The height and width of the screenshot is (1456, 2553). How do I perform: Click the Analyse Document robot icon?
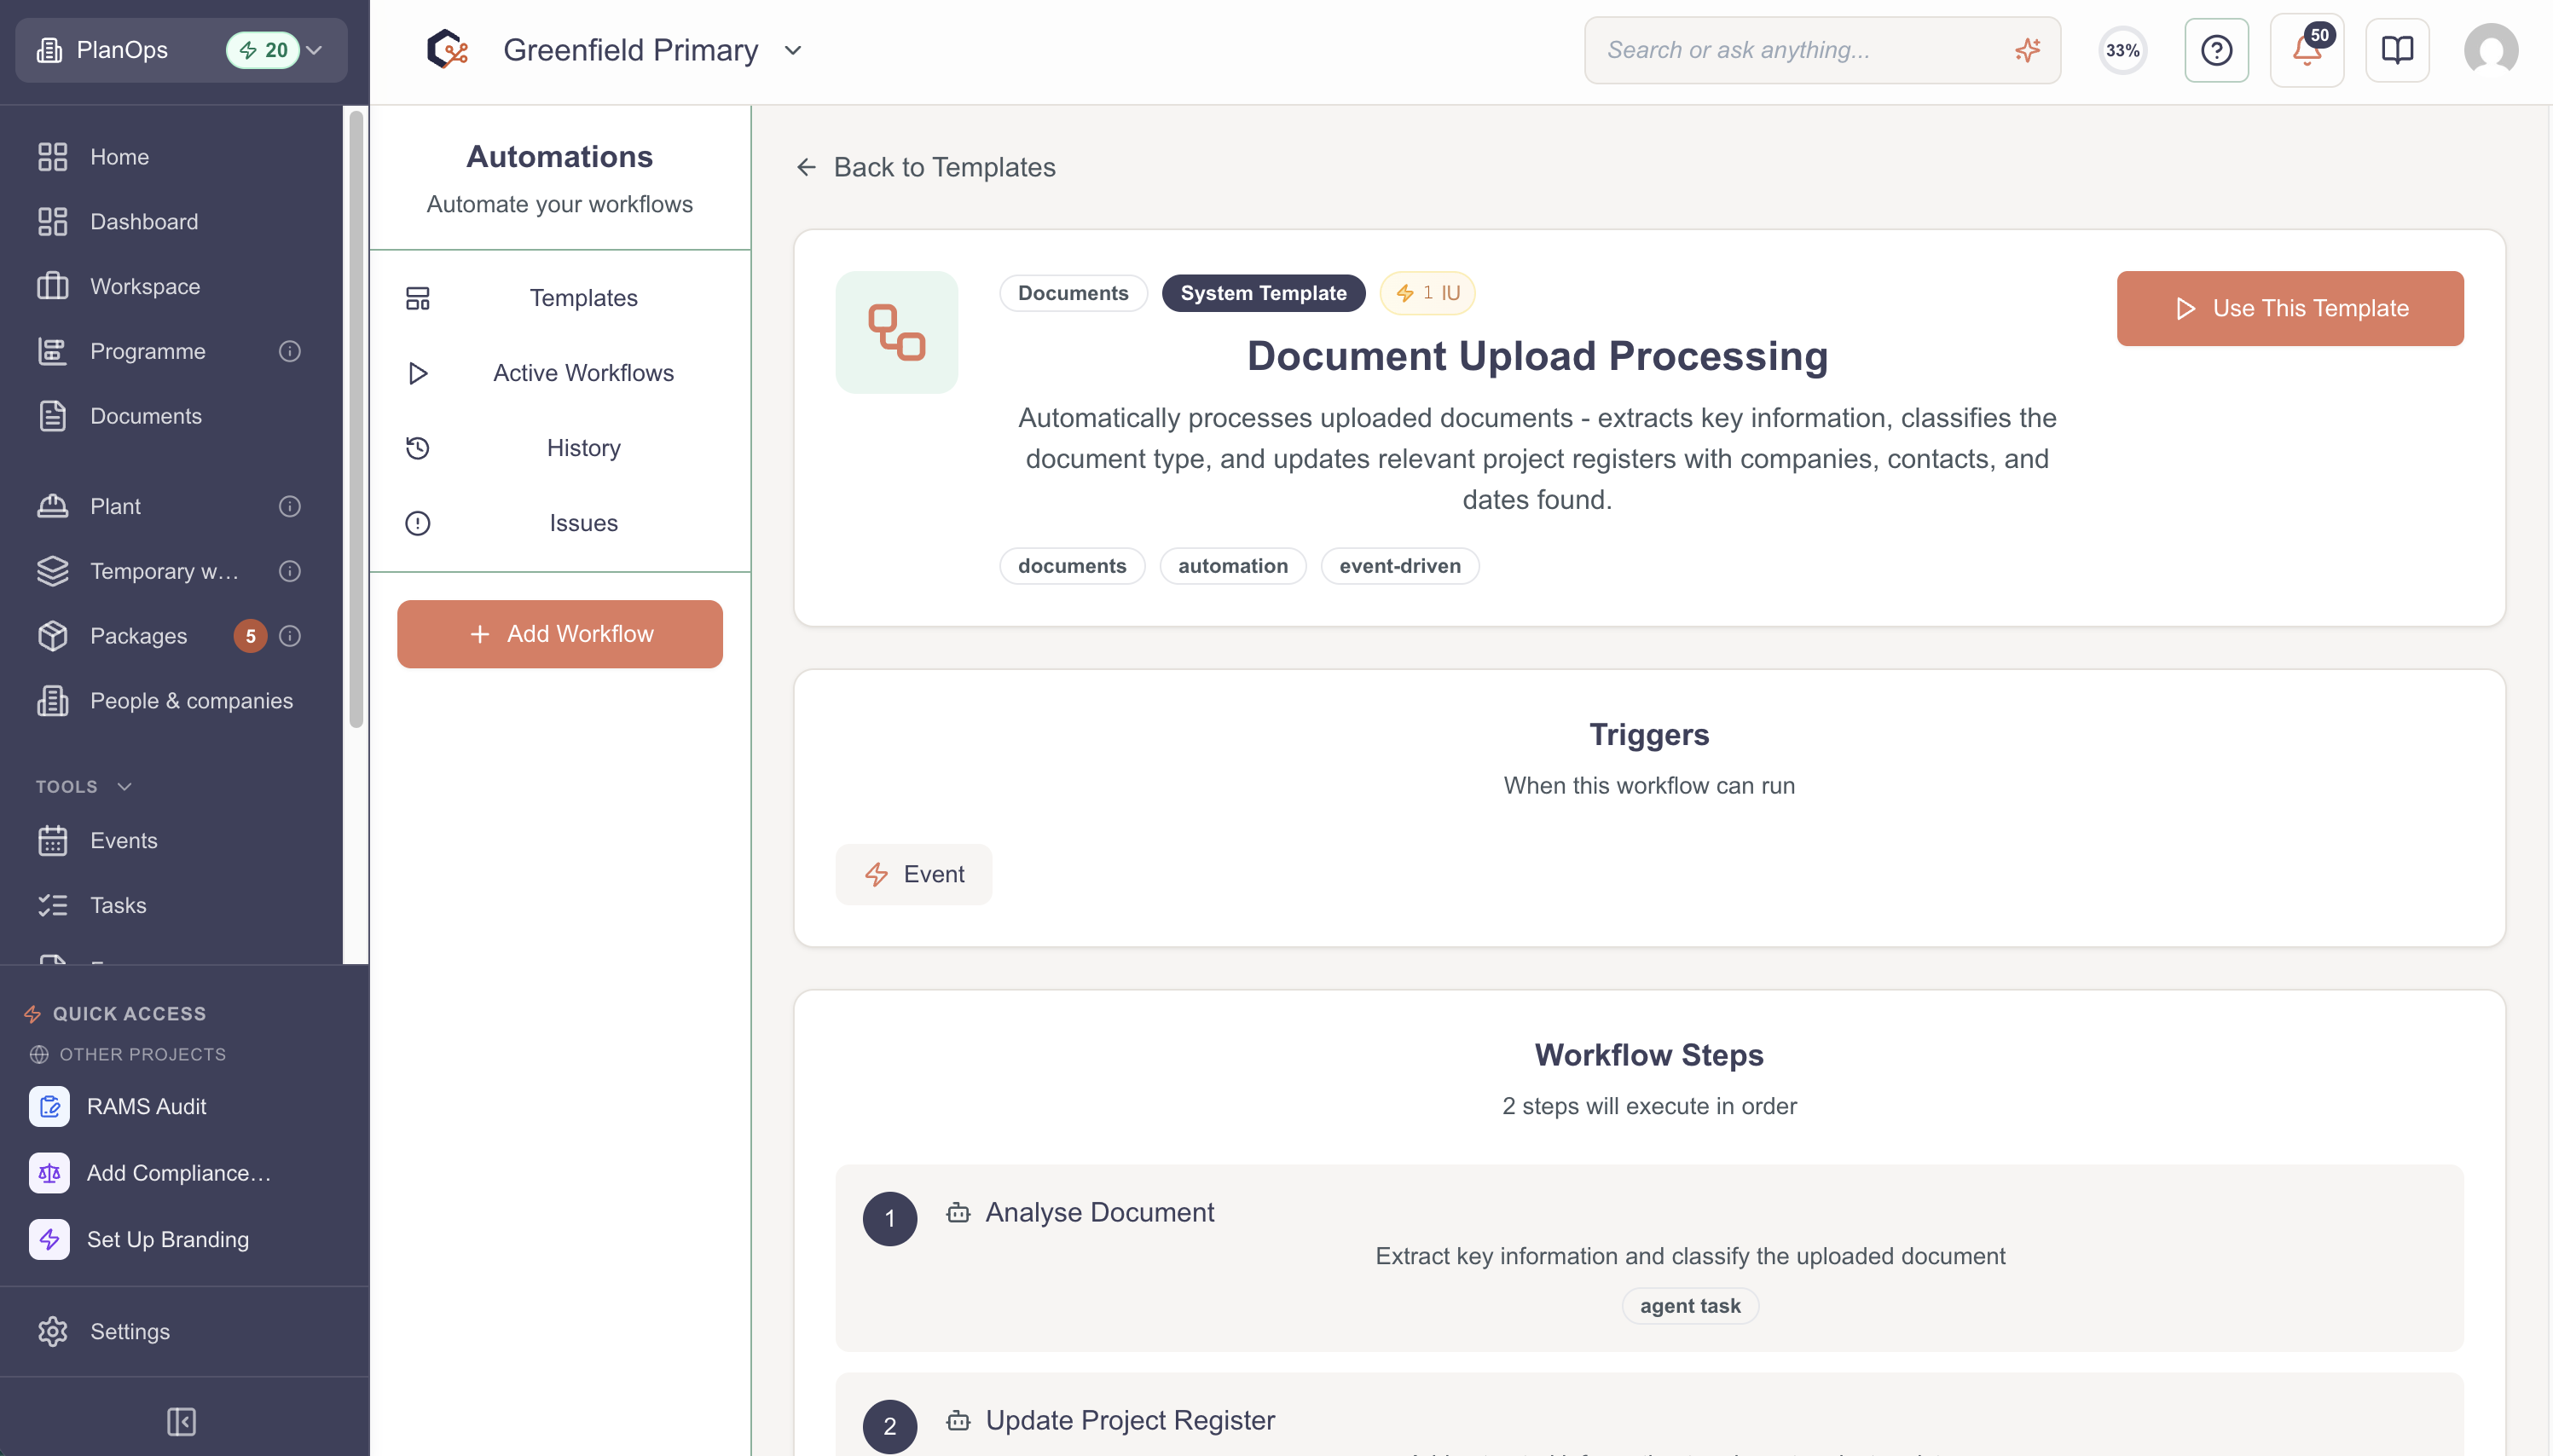click(x=957, y=1213)
